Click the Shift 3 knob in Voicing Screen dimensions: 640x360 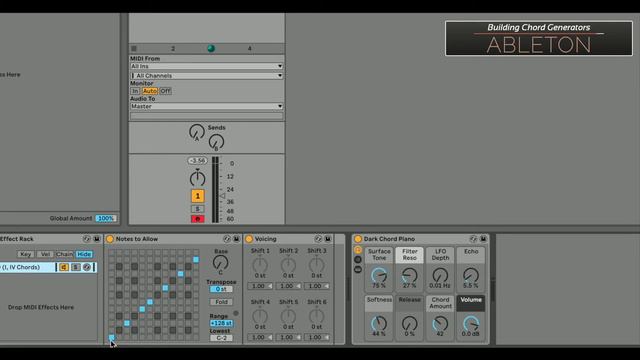coord(316,265)
